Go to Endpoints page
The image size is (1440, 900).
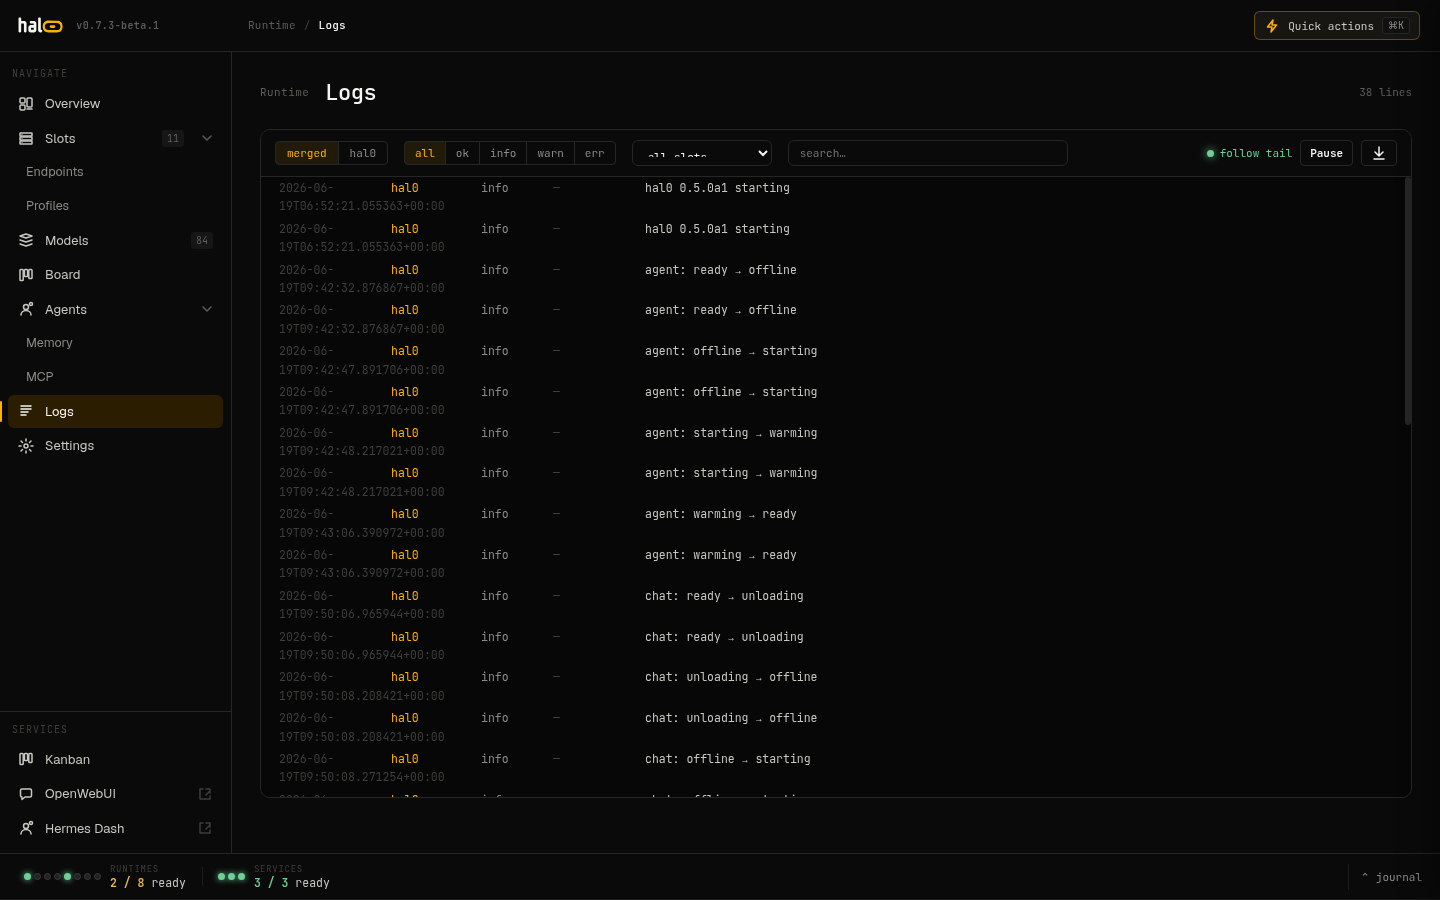pyautogui.click(x=55, y=172)
